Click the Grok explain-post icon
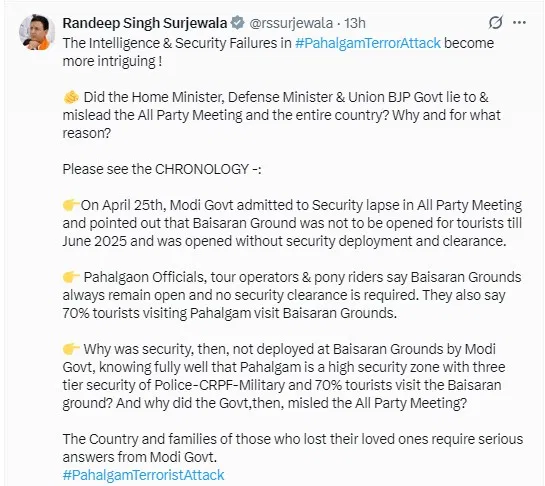This screenshot has width=545, height=486. (x=495, y=23)
